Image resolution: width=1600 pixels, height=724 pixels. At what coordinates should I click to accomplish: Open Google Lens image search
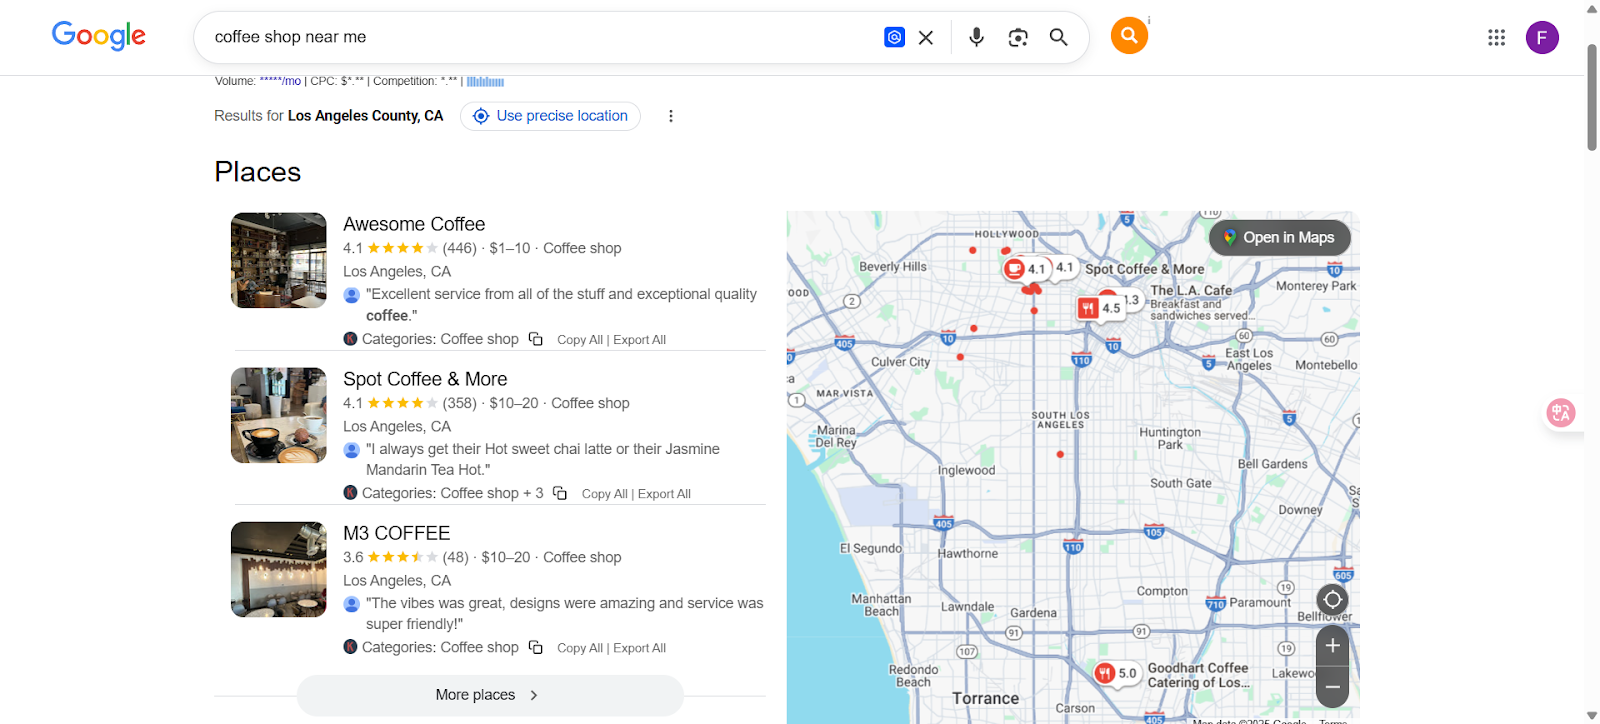click(1018, 37)
